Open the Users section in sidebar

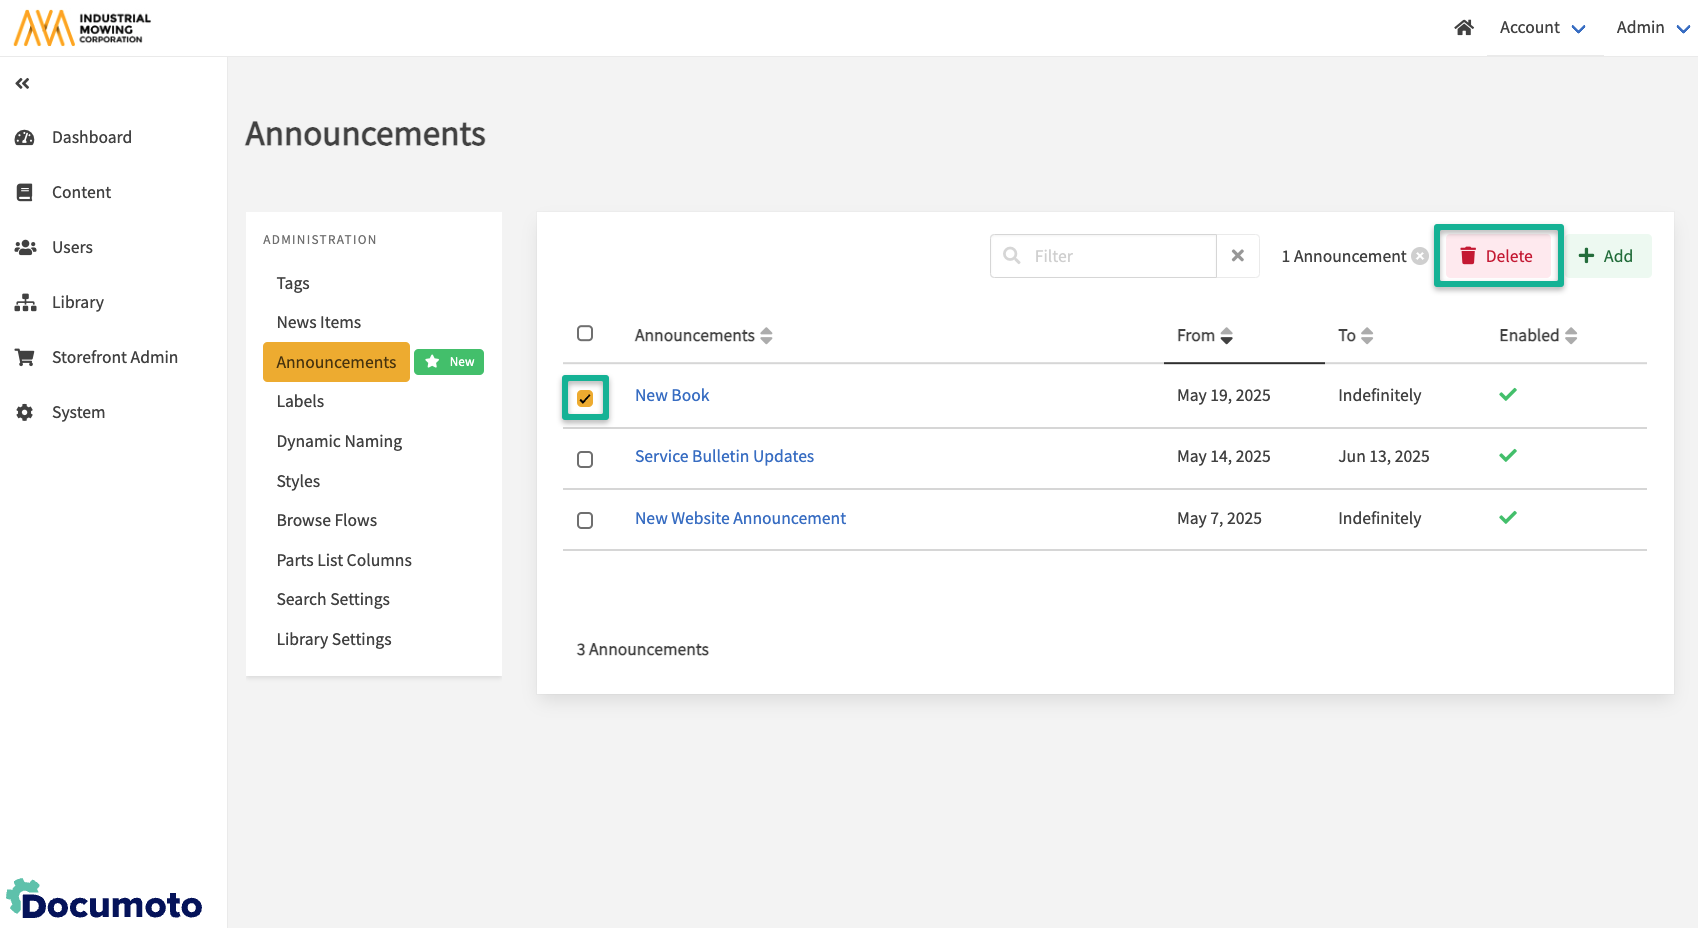(72, 247)
